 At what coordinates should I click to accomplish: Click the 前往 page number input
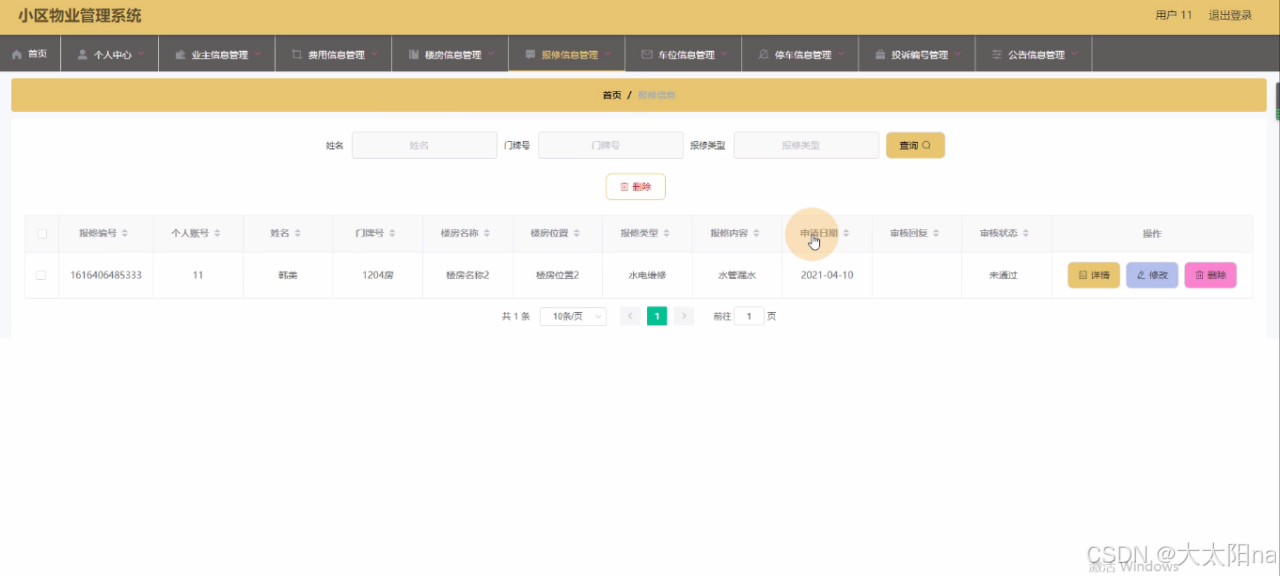coord(749,316)
